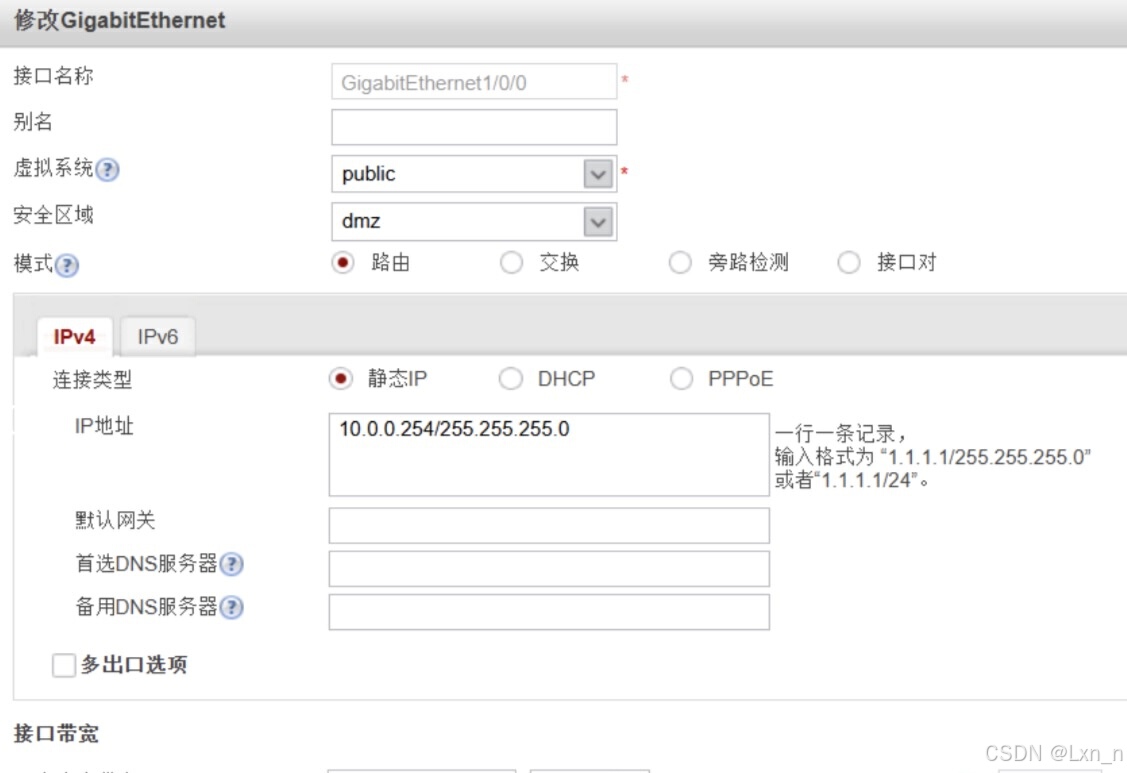1127x773 pixels.
Task: Click the 默认网关 label
Action: (x=115, y=520)
